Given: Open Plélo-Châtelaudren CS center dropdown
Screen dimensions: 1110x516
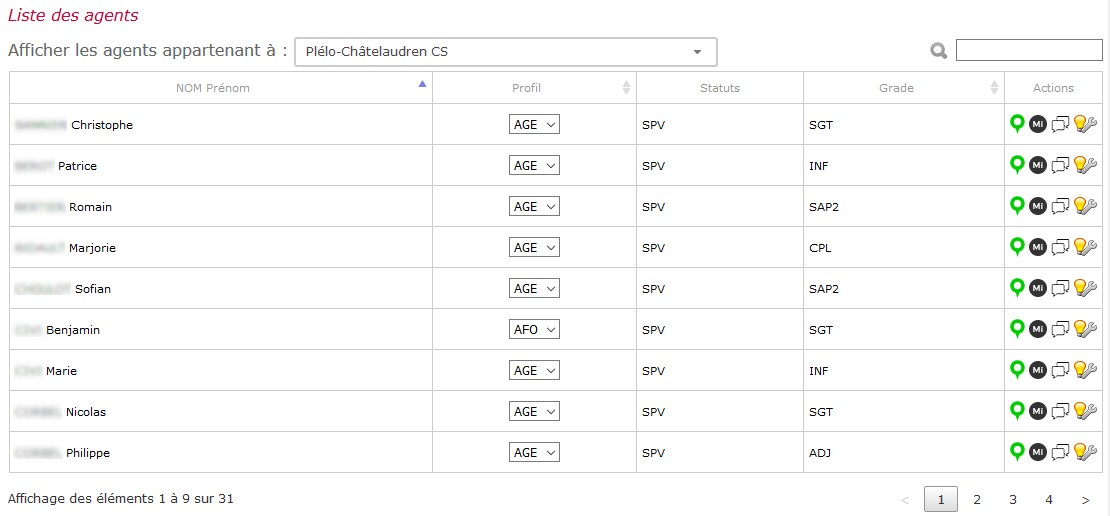Looking at the screenshot, I should (x=505, y=52).
